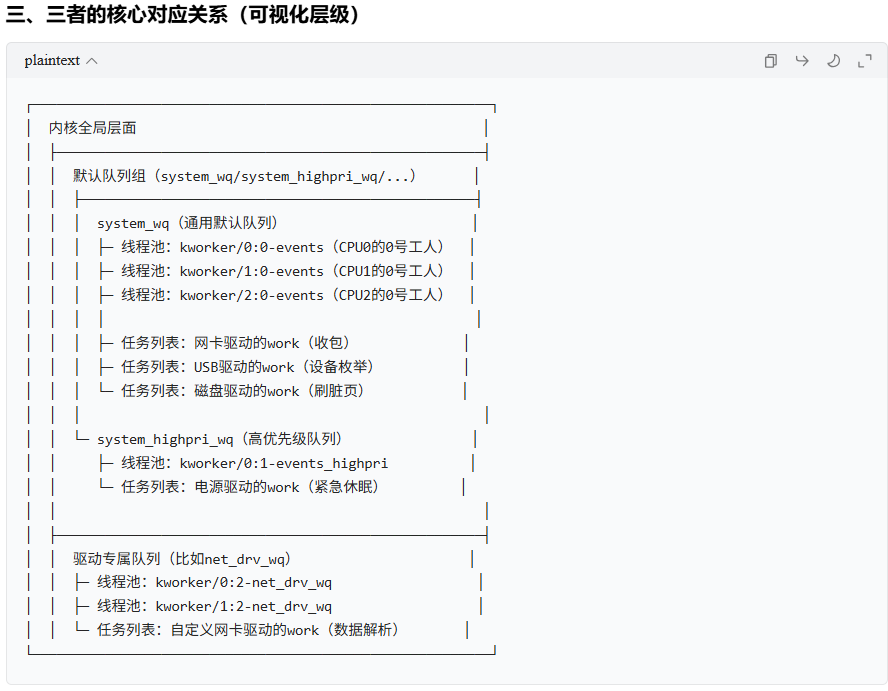Click the plaintext language label
The image size is (888, 691).
point(52,61)
